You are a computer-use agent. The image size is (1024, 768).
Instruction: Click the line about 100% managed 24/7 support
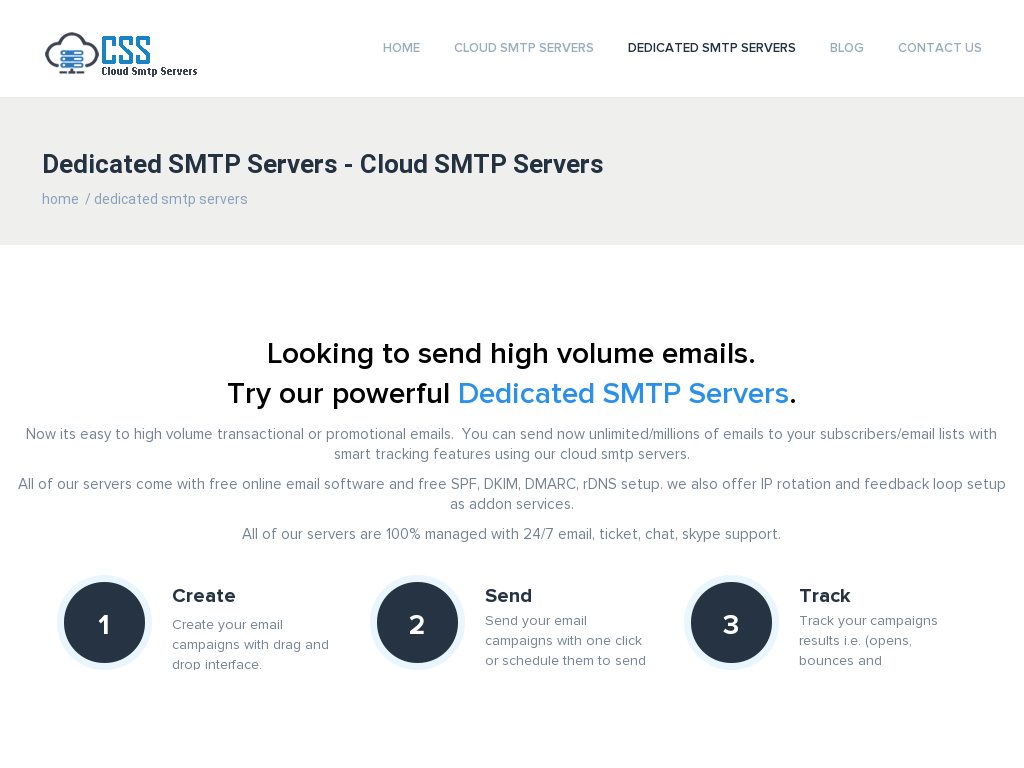coord(511,534)
